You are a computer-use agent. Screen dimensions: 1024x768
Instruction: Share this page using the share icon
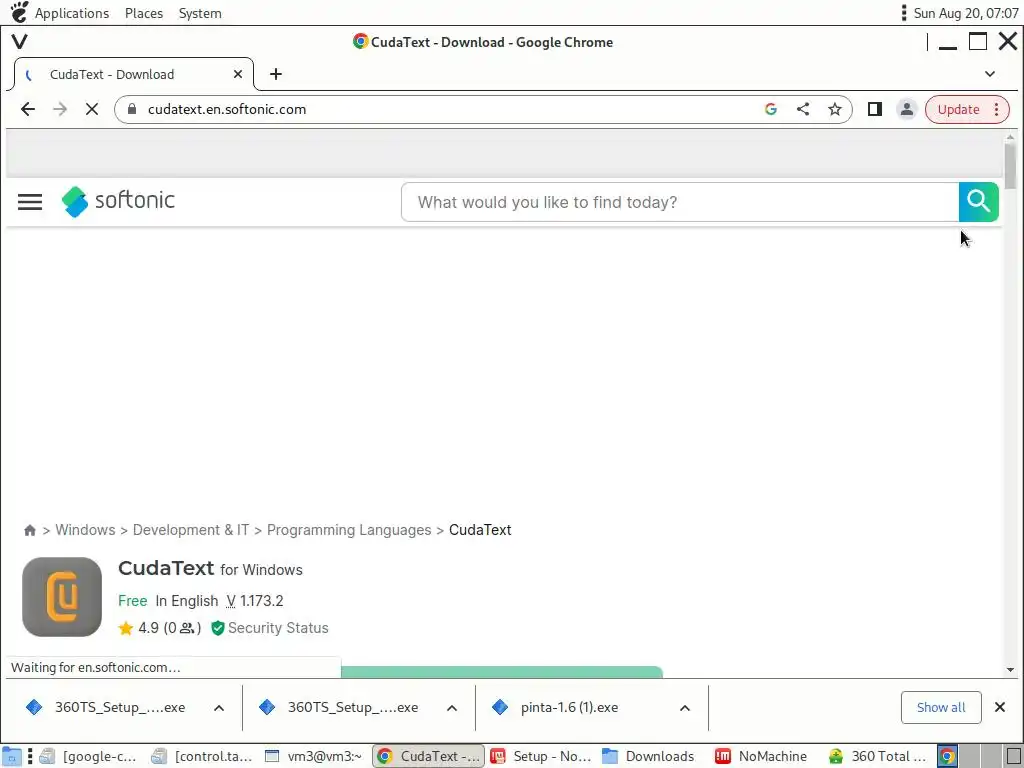click(803, 109)
